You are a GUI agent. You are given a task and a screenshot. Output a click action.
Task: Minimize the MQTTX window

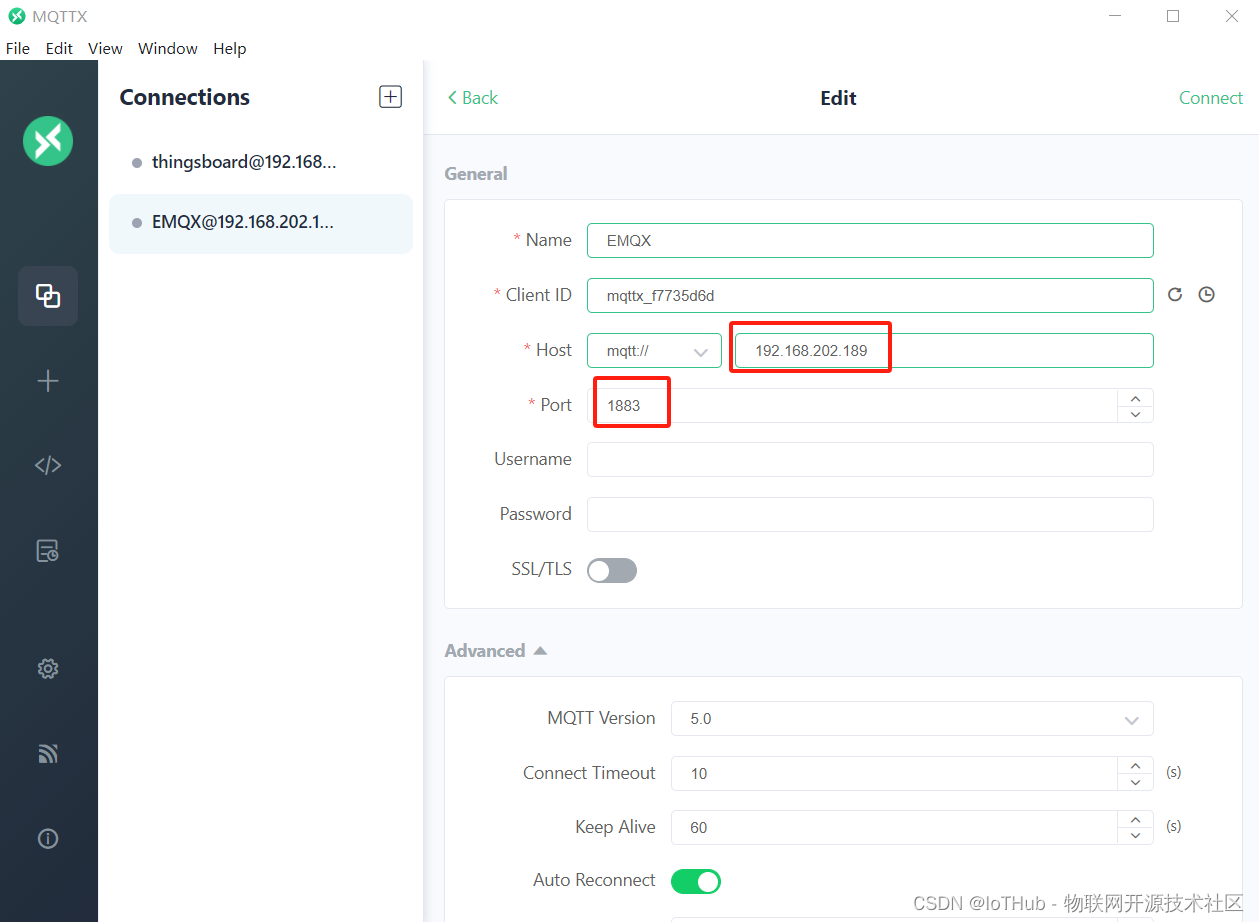coord(1115,16)
